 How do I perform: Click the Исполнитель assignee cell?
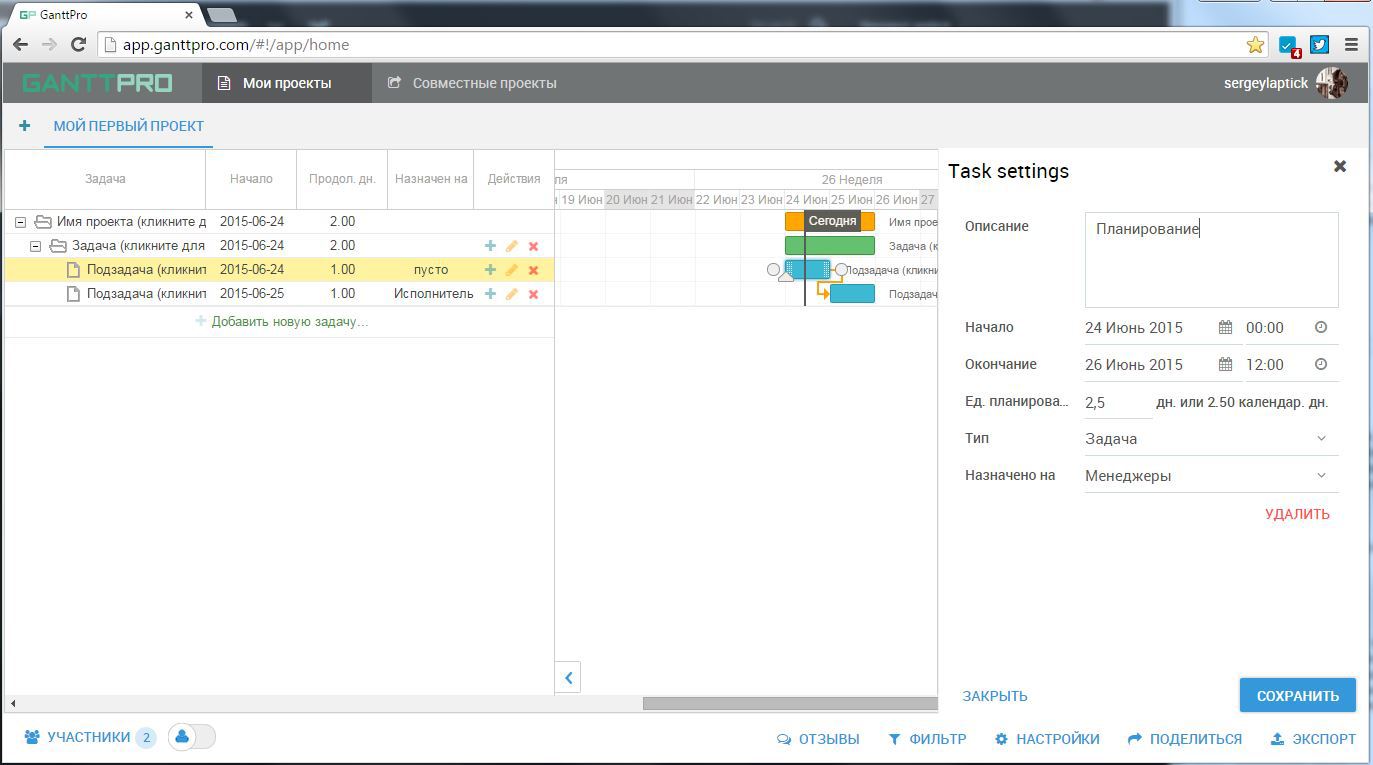(433, 293)
